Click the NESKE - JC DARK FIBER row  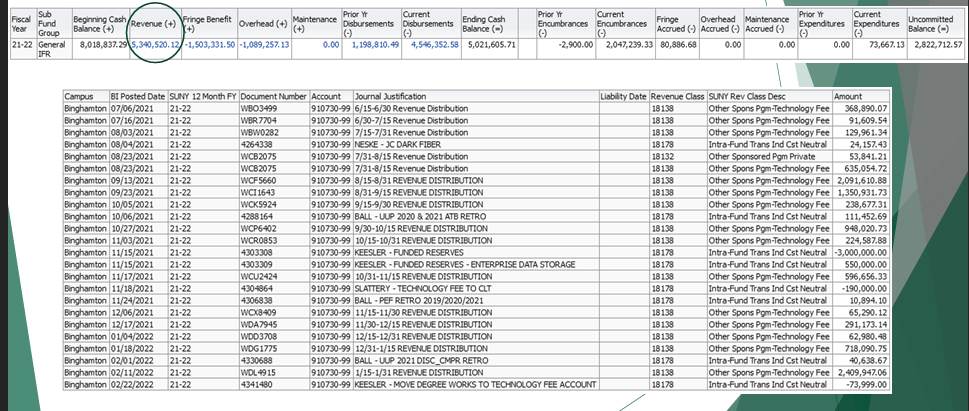click(476, 145)
